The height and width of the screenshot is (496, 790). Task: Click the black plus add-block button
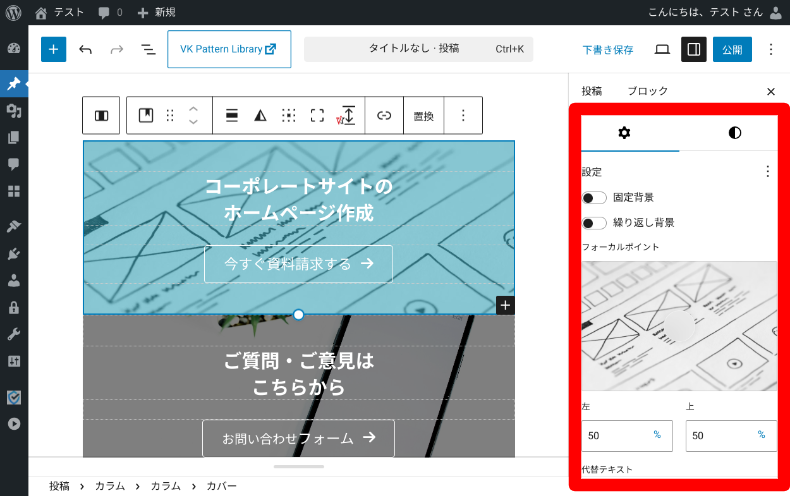[505, 305]
